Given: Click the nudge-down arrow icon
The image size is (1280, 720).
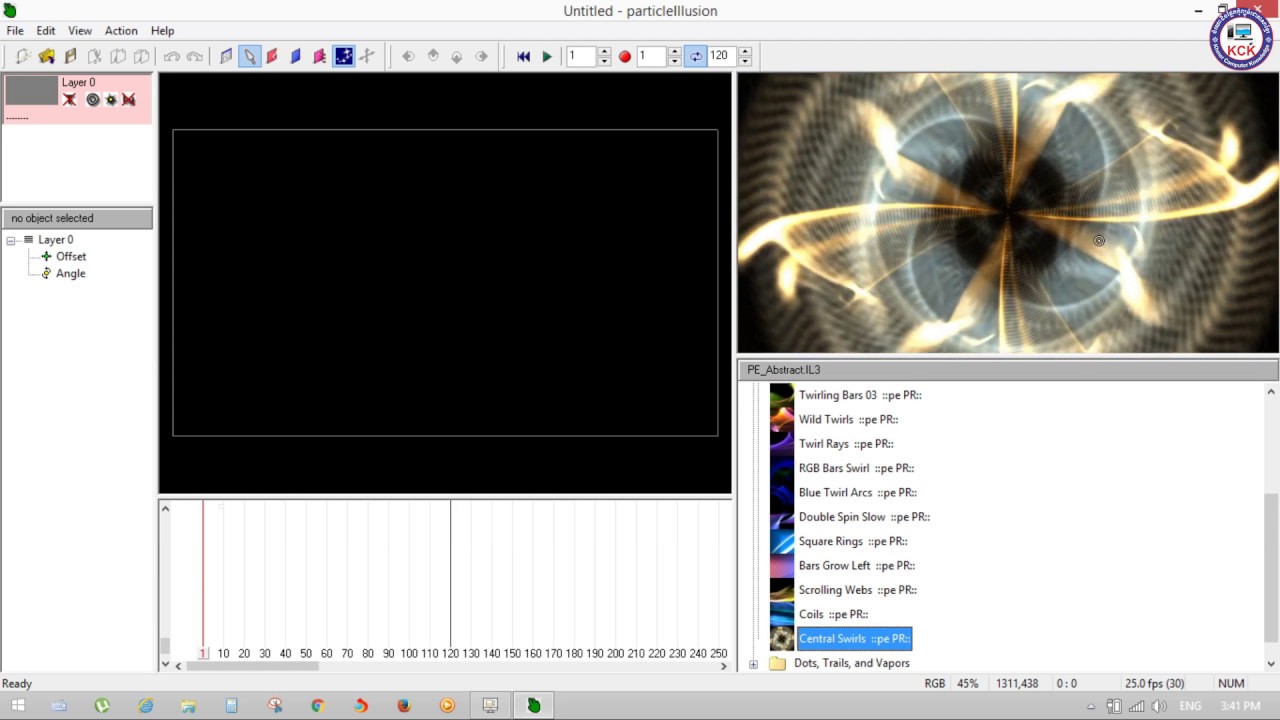Looking at the screenshot, I should pos(457,57).
